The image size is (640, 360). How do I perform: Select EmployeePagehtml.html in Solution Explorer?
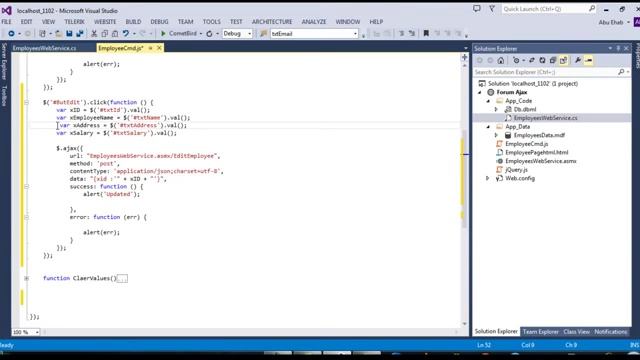(x=536, y=152)
